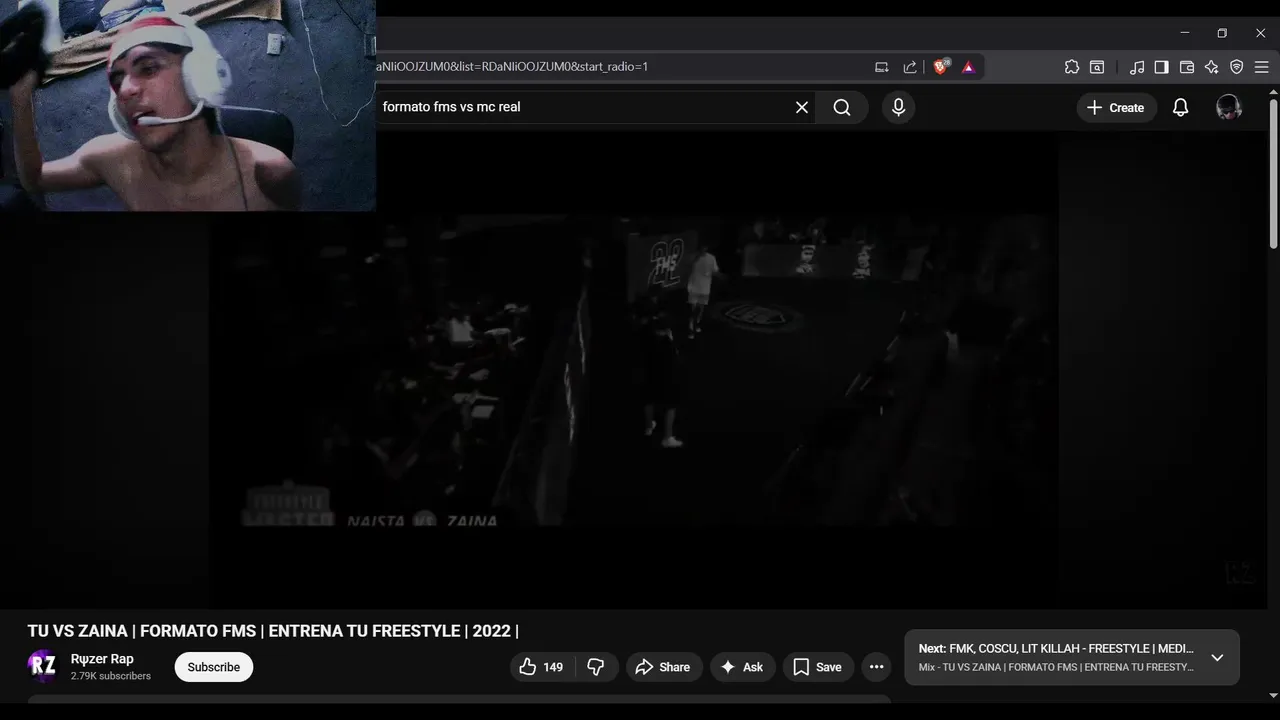The width and height of the screenshot is (1280, 720).
Task: Expand the Next mix playlist chevron
Action: click(x=1217, y=658)
